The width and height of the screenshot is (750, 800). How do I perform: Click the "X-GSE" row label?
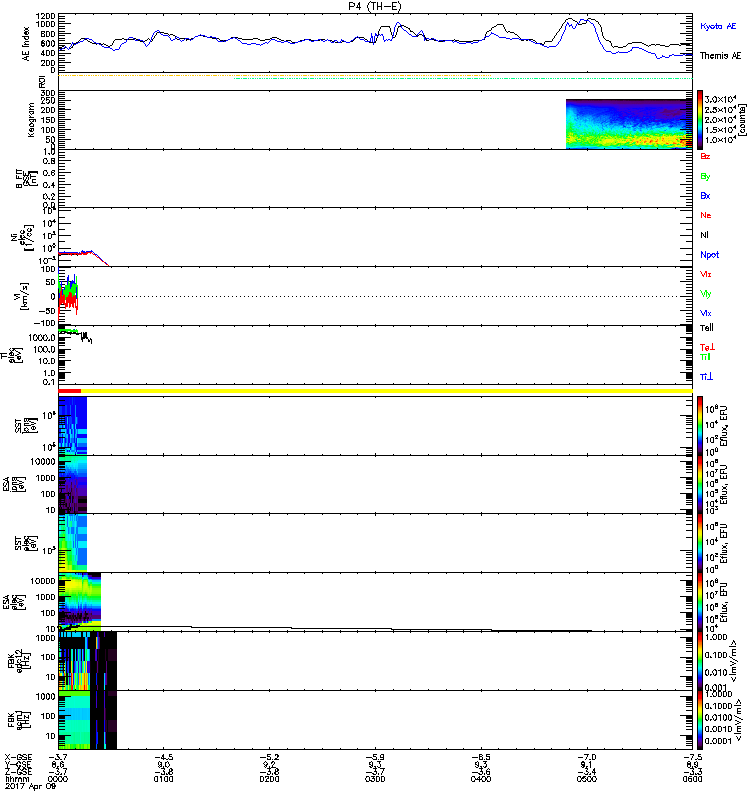(x=16, y=757)
